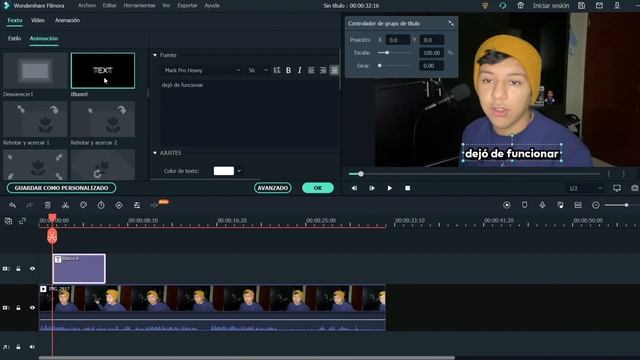The height and width of the screenshot is (360, 640).
Task: Toggle bold formatting for title text
Action: pos(288,70)
